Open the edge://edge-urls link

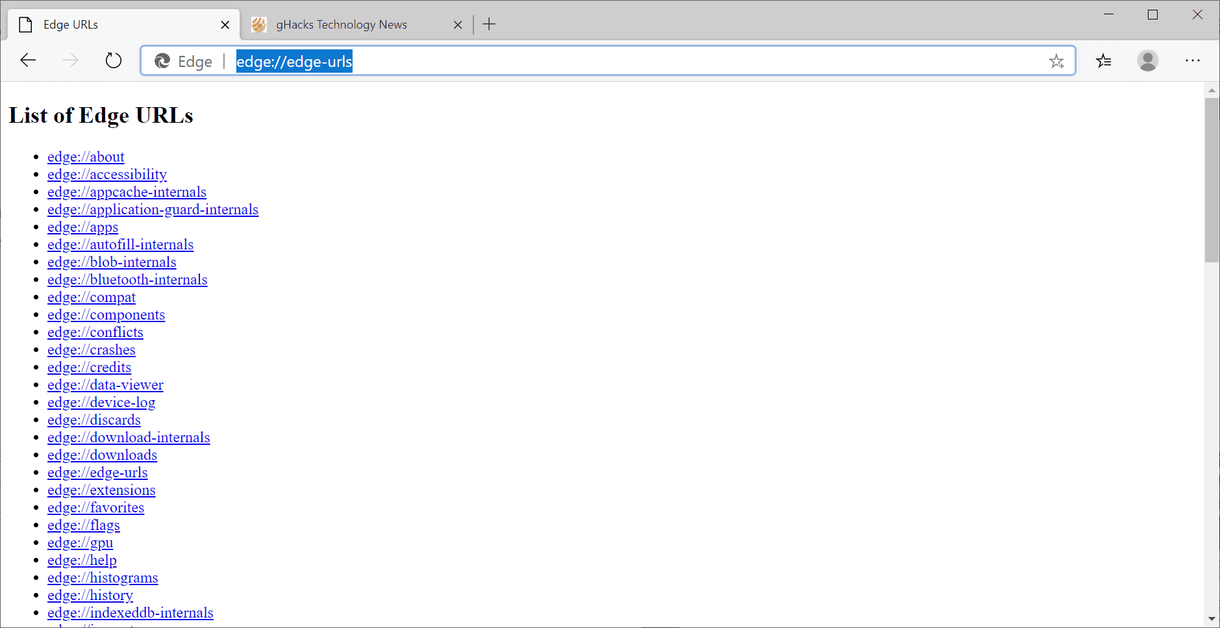click(97, 472)
